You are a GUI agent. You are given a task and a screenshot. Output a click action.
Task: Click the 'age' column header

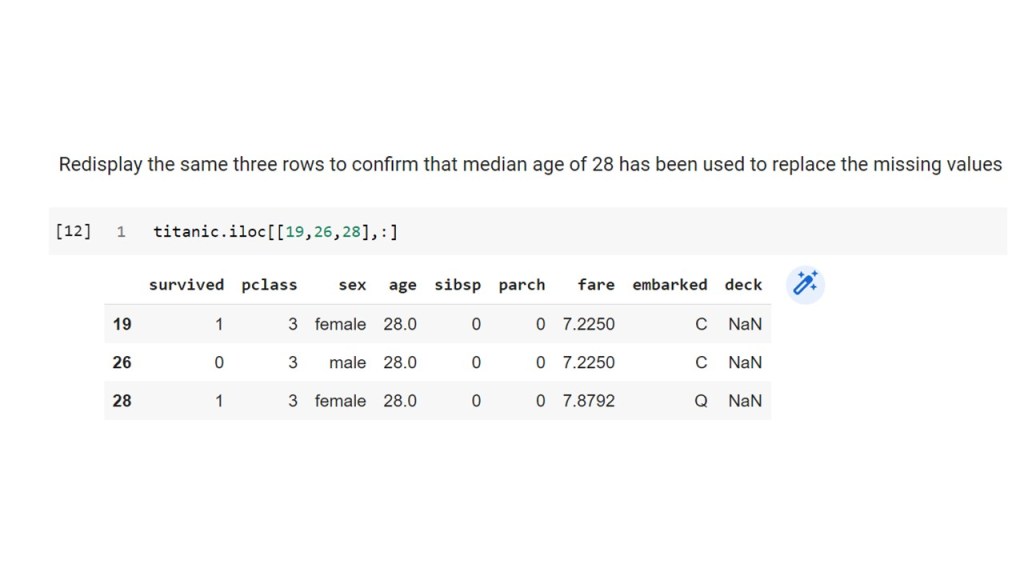point(402,285)
